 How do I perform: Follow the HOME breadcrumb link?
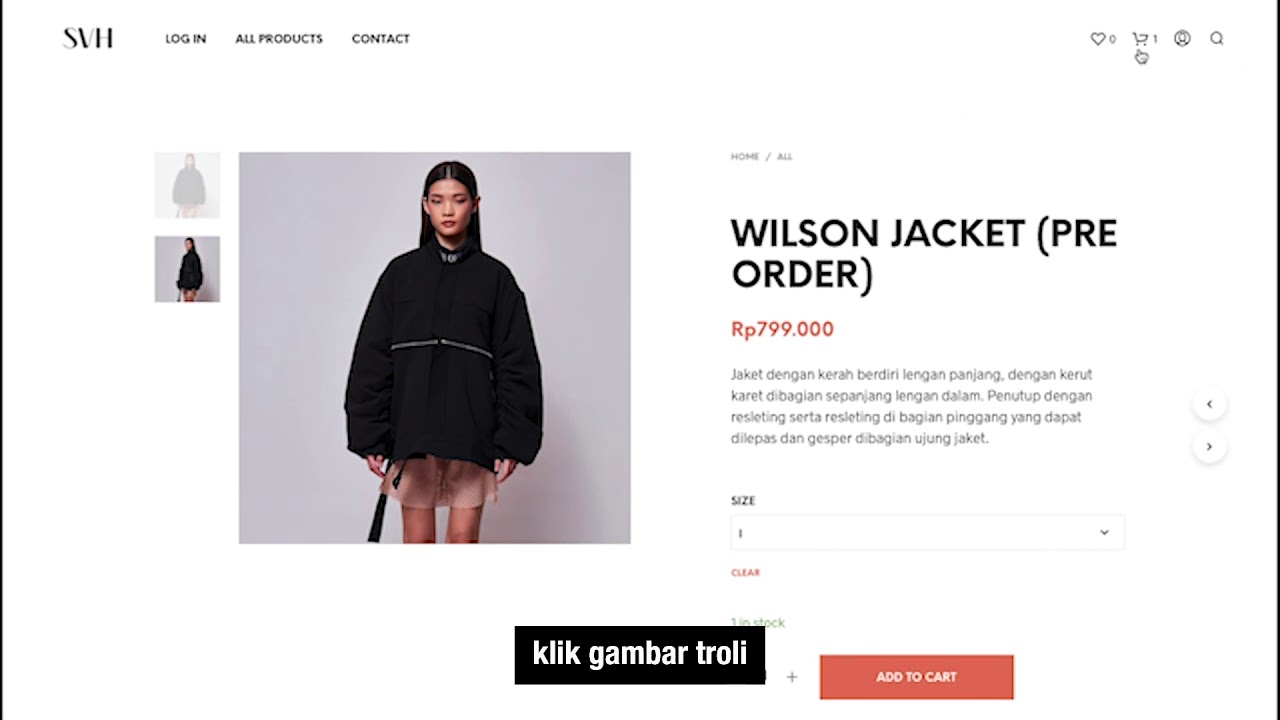coord(745,157)
